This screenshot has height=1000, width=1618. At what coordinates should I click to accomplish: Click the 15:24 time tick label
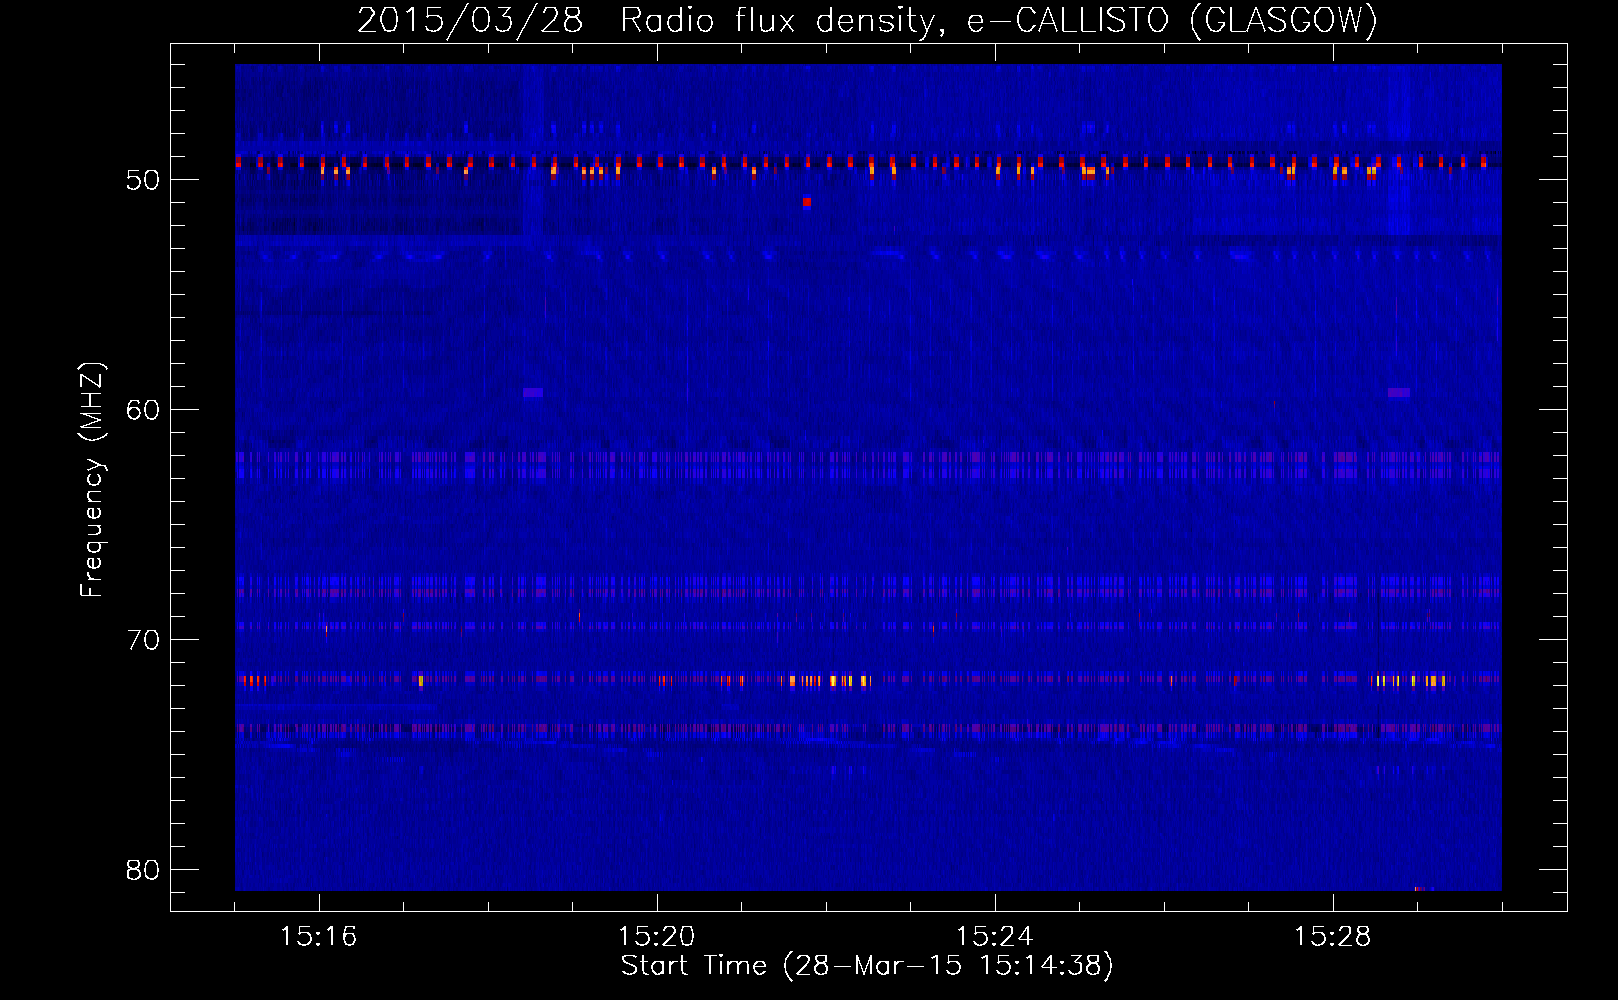click(x=994, y=937)
